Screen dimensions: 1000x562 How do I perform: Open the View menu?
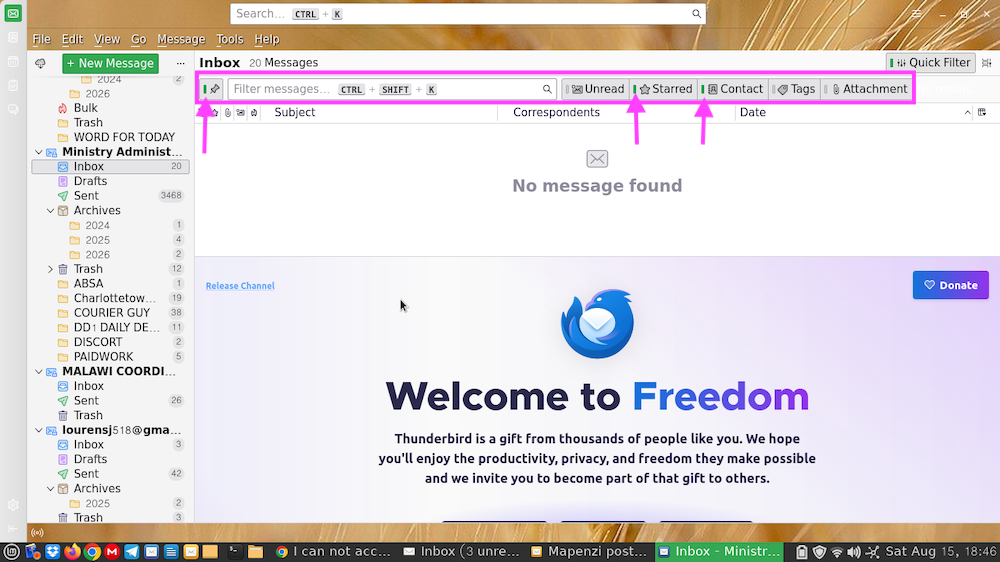[107, 40]
